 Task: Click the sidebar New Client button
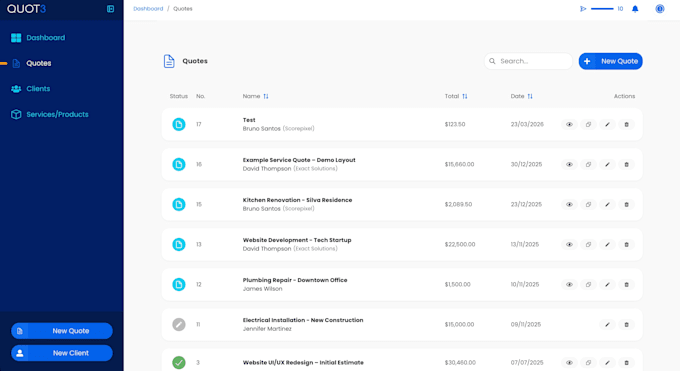(x=62, y=353)
